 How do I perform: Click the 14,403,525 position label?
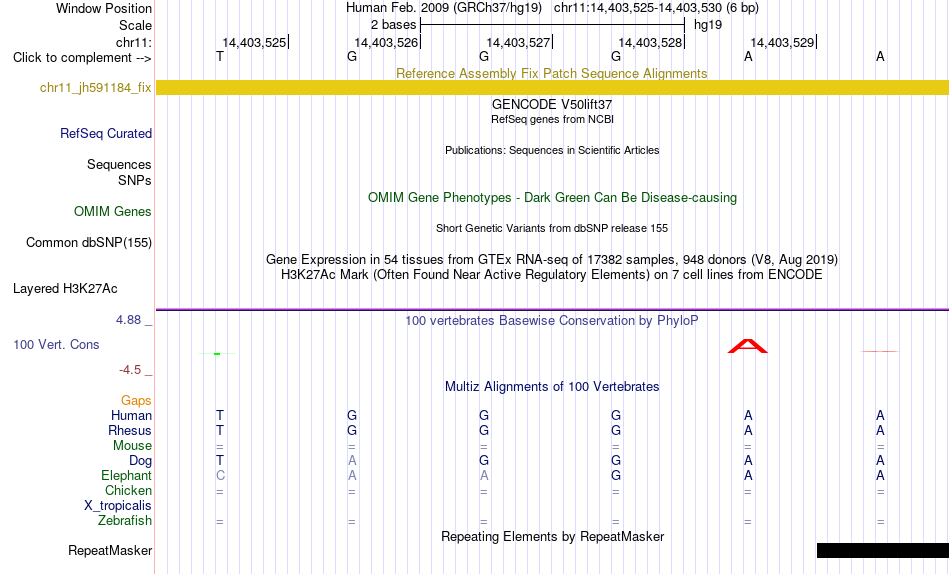pyautogui.click(x=254, y=42)
